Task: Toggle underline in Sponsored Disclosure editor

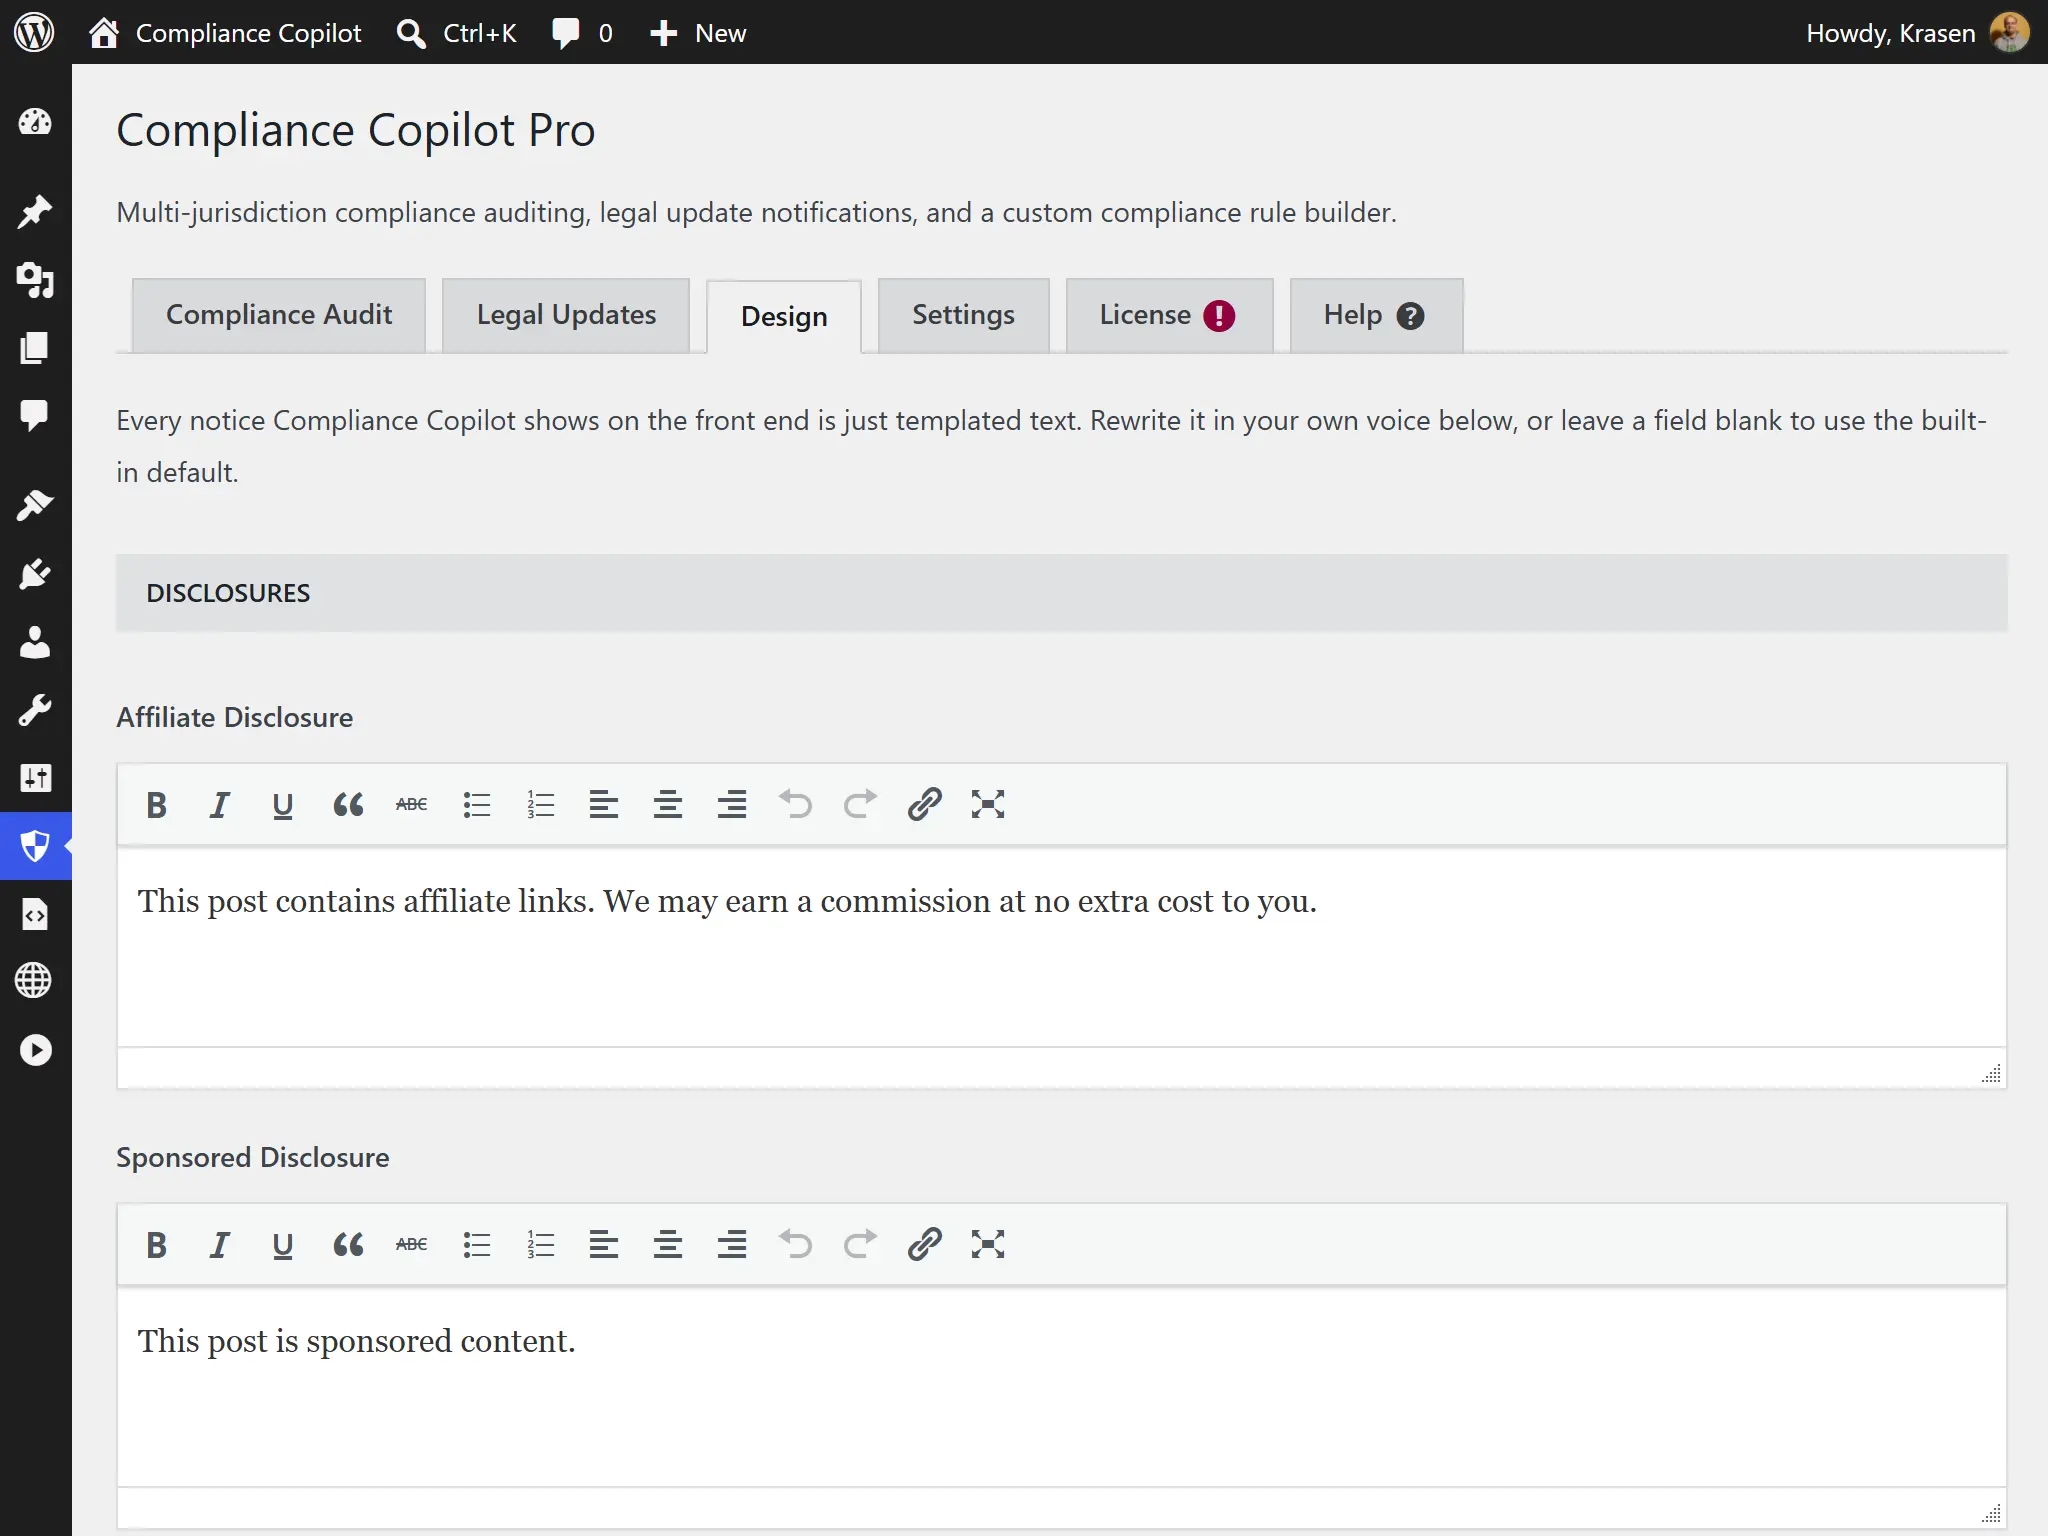Action: pos(283,1245)
